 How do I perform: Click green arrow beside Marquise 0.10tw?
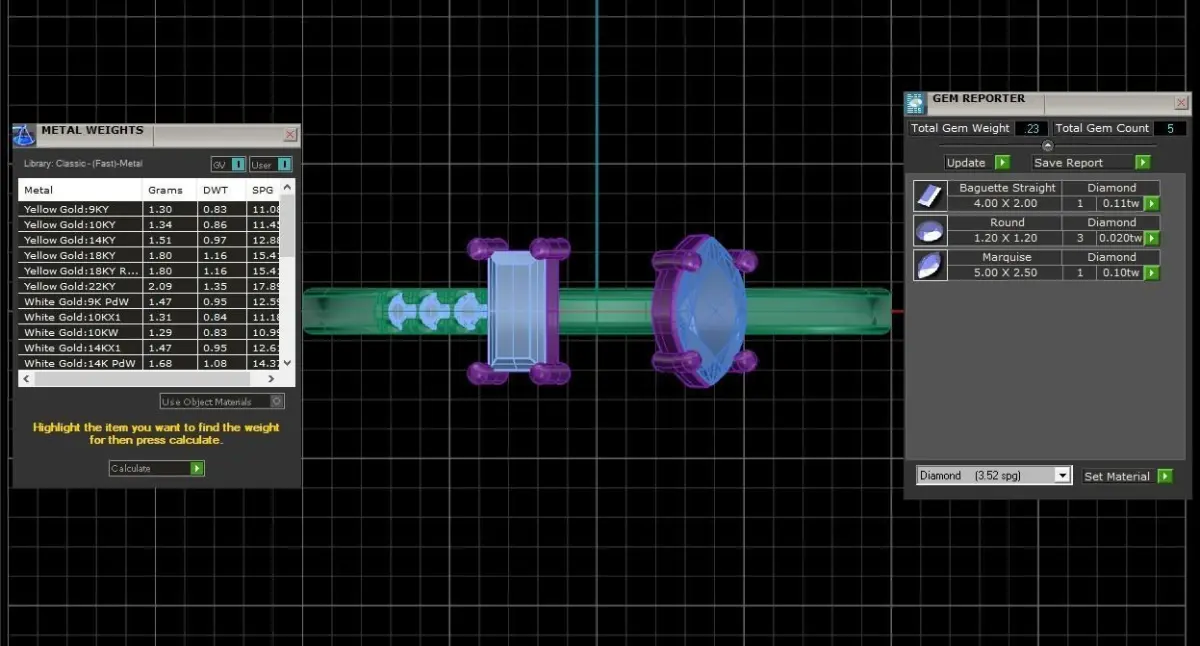tap(1152, 273)
